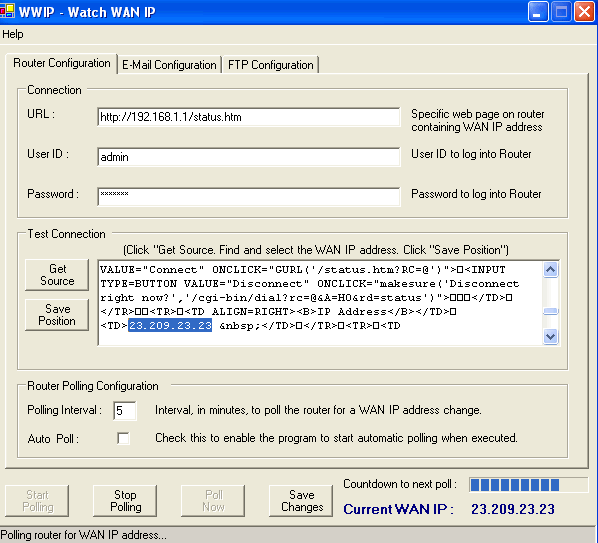Switch to the FTP Configuration tab
598x543 pixels.
click(x=271, y=65)
